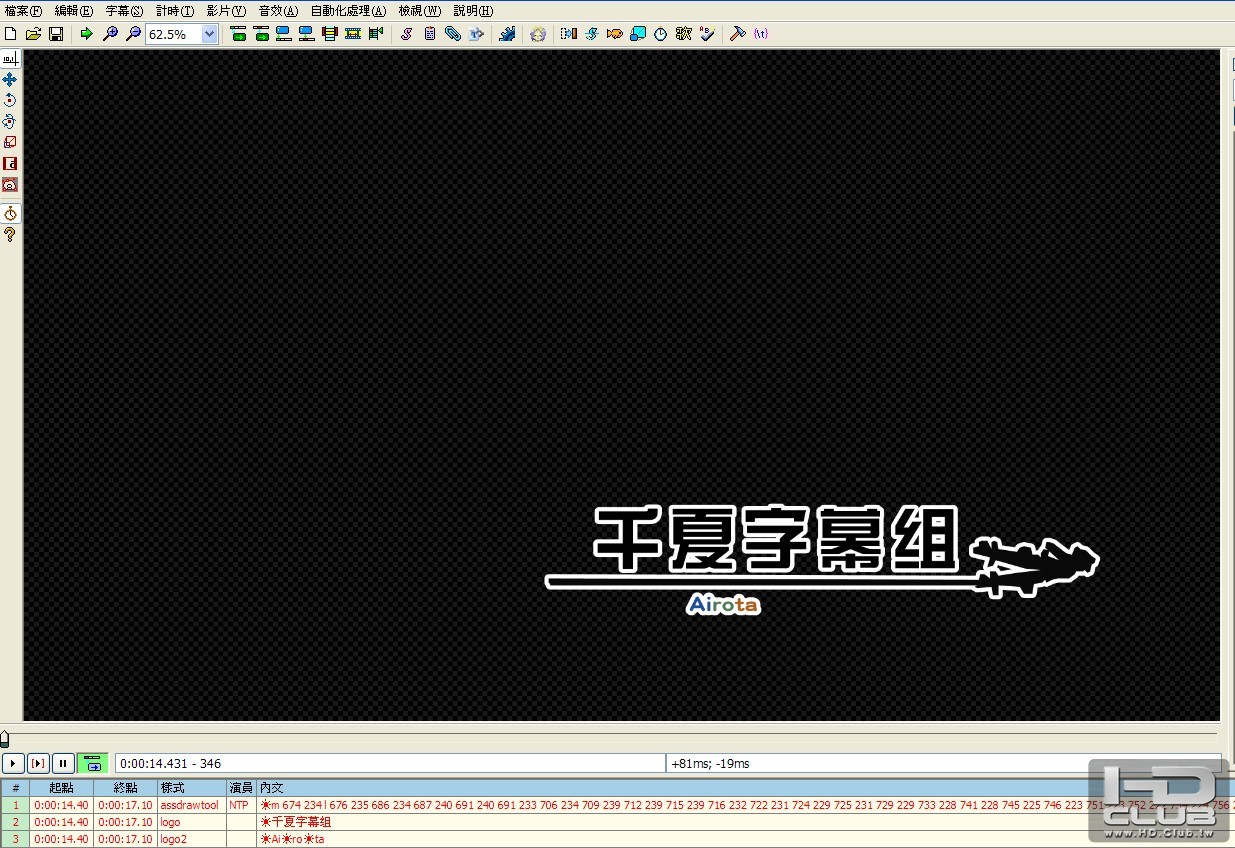Click the 樣式 column header
1235x848 pixels.
pos(191,788)
